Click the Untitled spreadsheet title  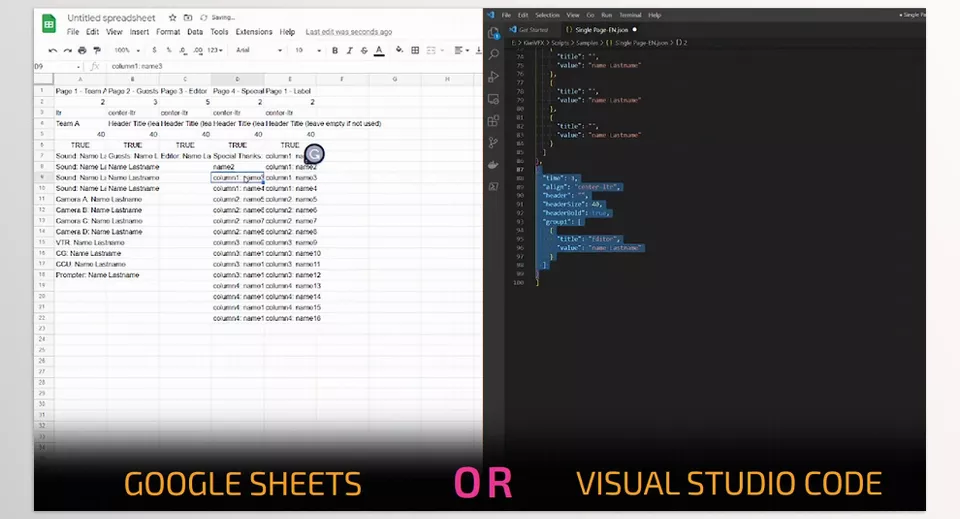[x=111, y=18]
